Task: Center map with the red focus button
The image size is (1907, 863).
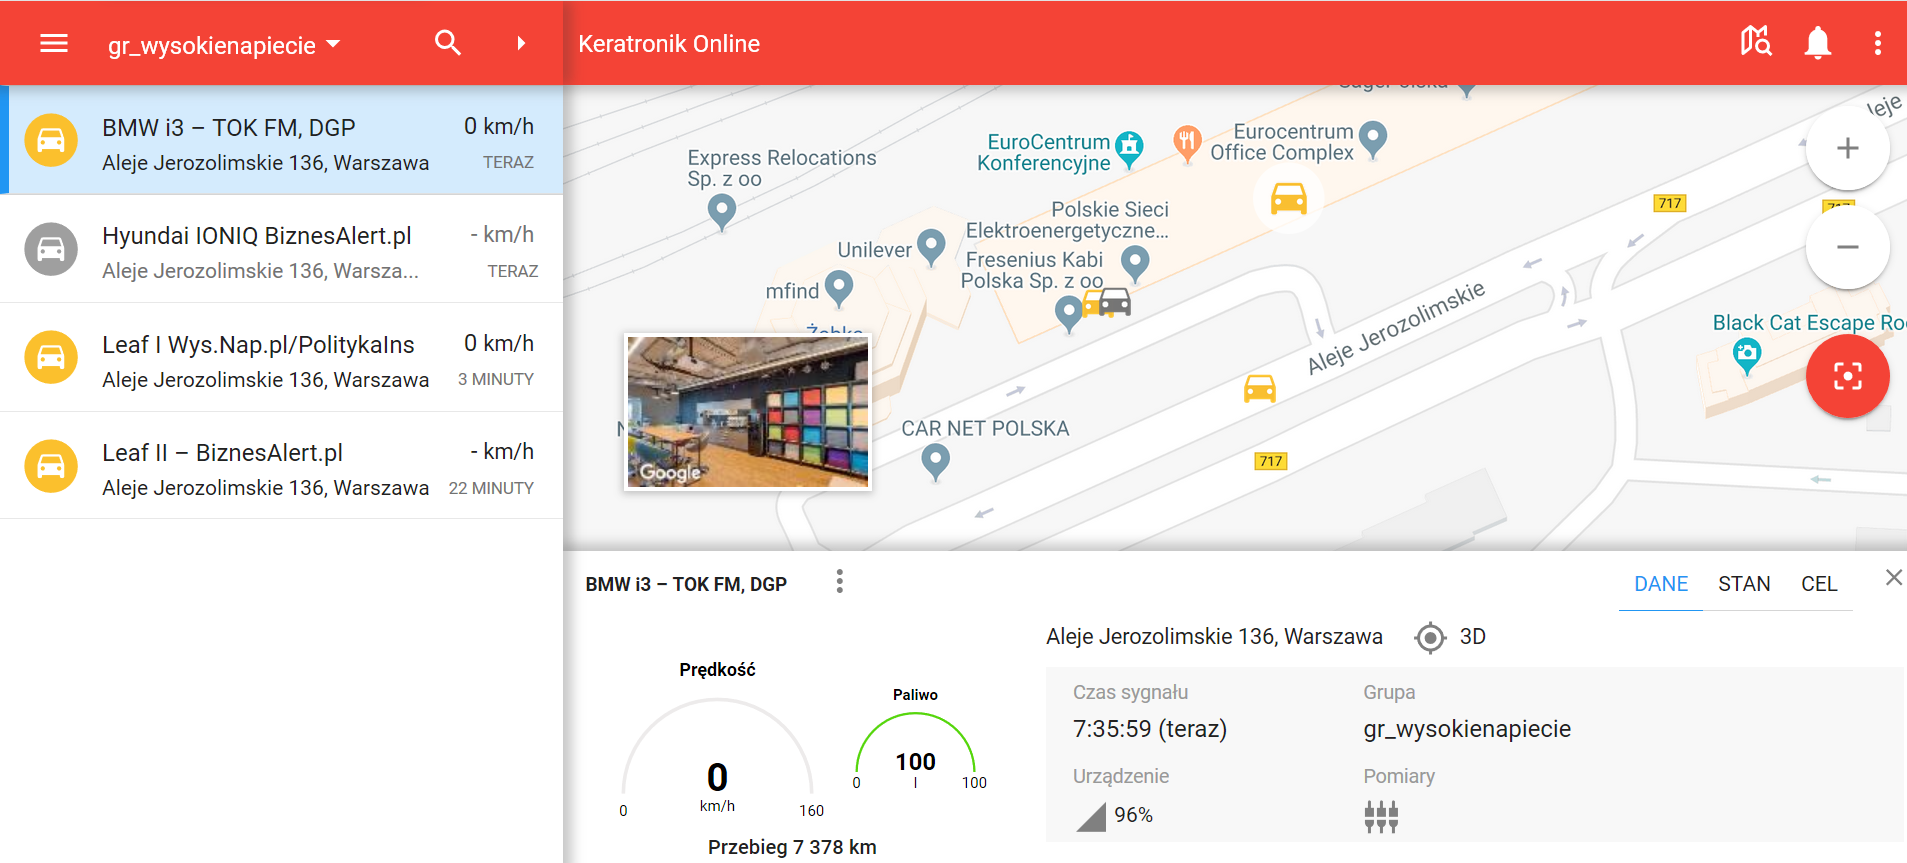Action: pos(1847,376)
